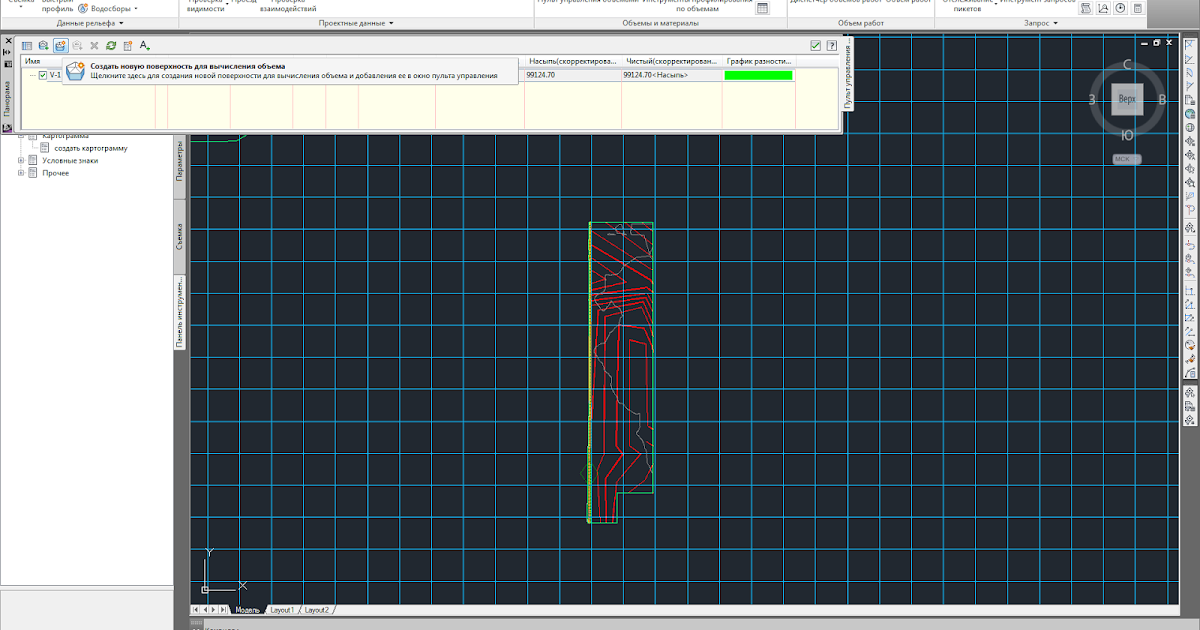
Task: Switch to the Модель tab
Action: pyautogui.click(x=247, y=609)
